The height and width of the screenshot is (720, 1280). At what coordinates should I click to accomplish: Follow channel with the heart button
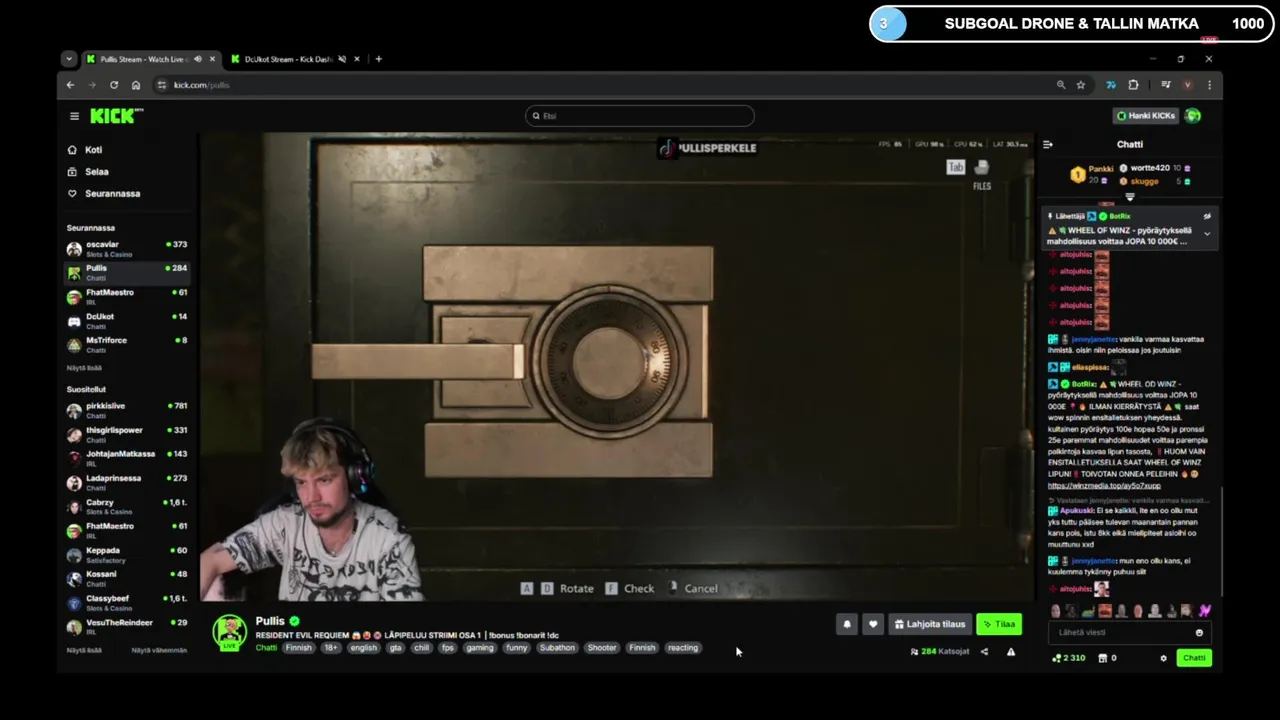(x=873, y=624)
